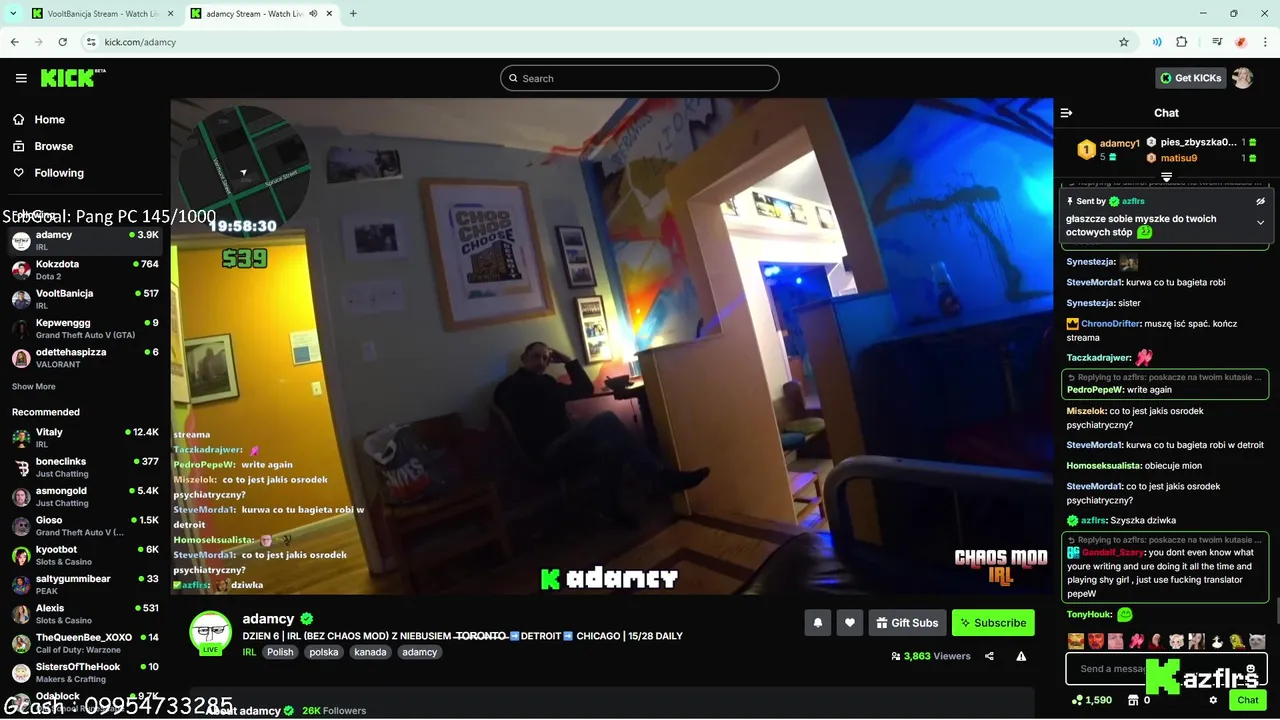Open TheQueenBee_XOXO recommended channel
The image size is (1280, 720).
click(x=85, y=643)
